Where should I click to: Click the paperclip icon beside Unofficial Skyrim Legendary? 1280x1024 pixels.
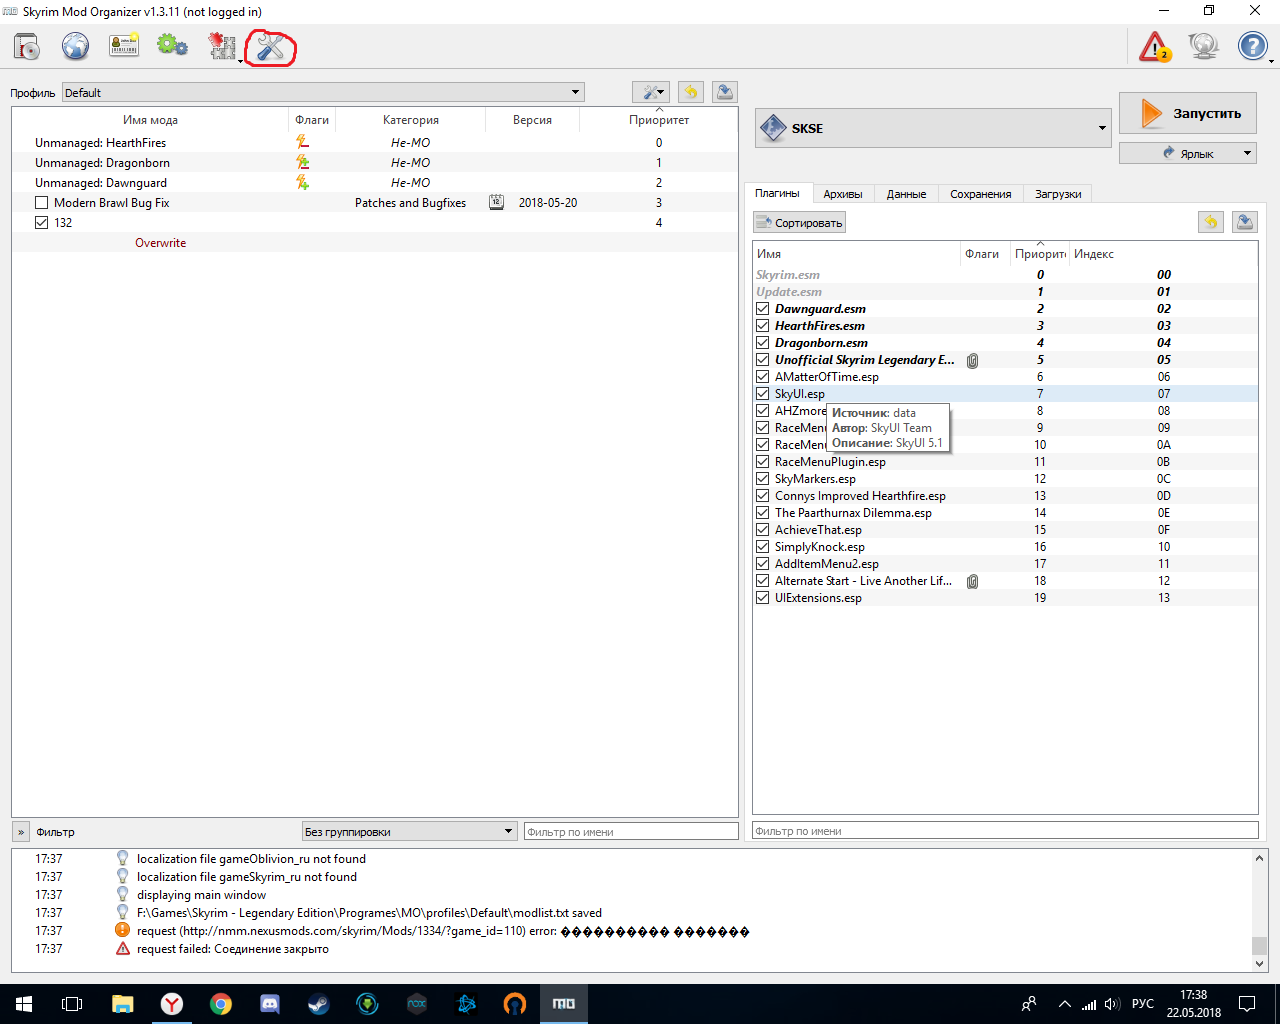point(972,360)
